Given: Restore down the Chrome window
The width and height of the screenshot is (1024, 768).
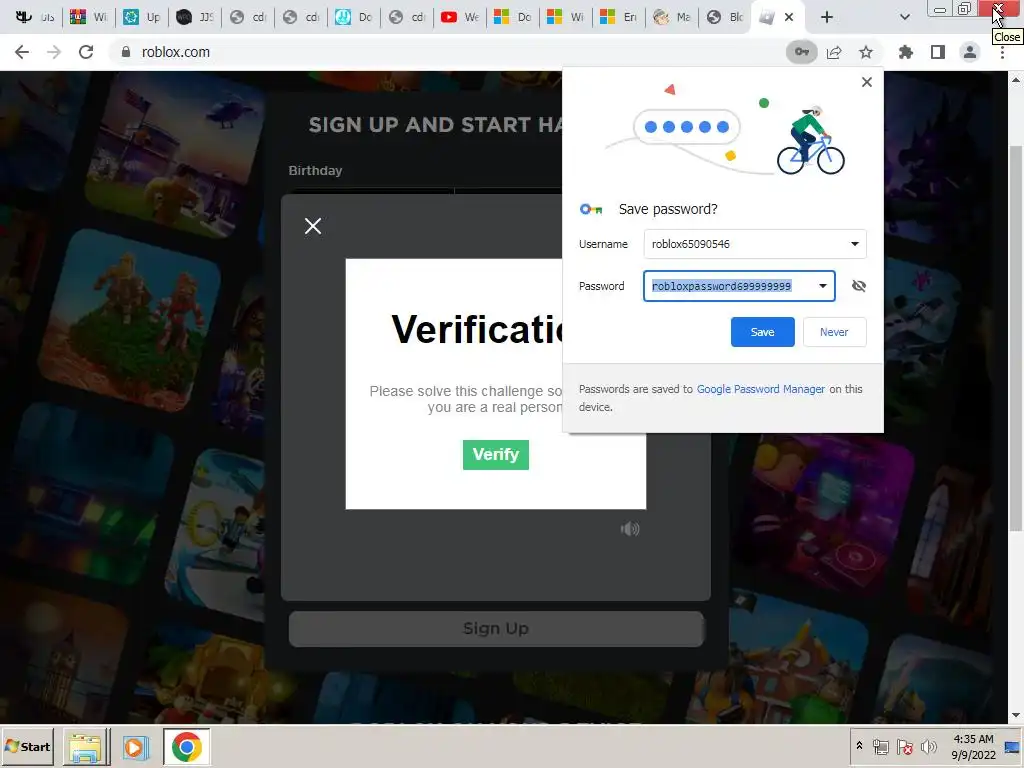Looking at the screenshot, I should tap(964, 9).
